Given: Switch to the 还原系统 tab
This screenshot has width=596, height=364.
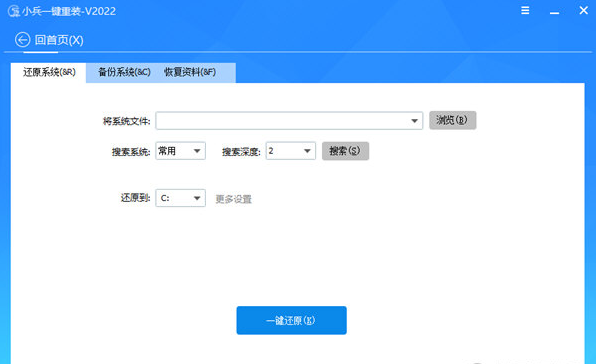Looking at the screenshot, I should pos(49,72).
